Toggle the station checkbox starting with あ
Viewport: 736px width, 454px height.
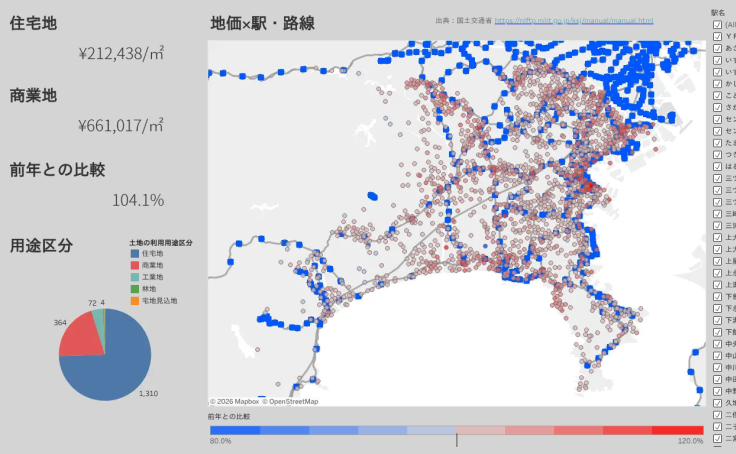tap(717, 48)
